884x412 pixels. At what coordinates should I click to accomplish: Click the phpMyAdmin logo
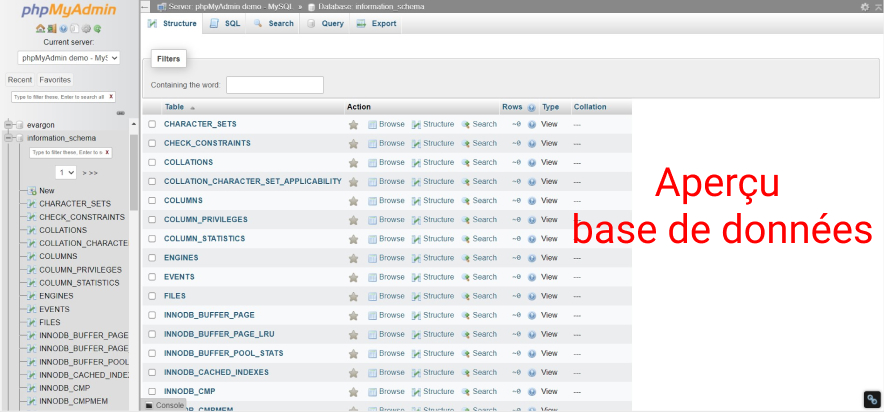tap(69, 10)
